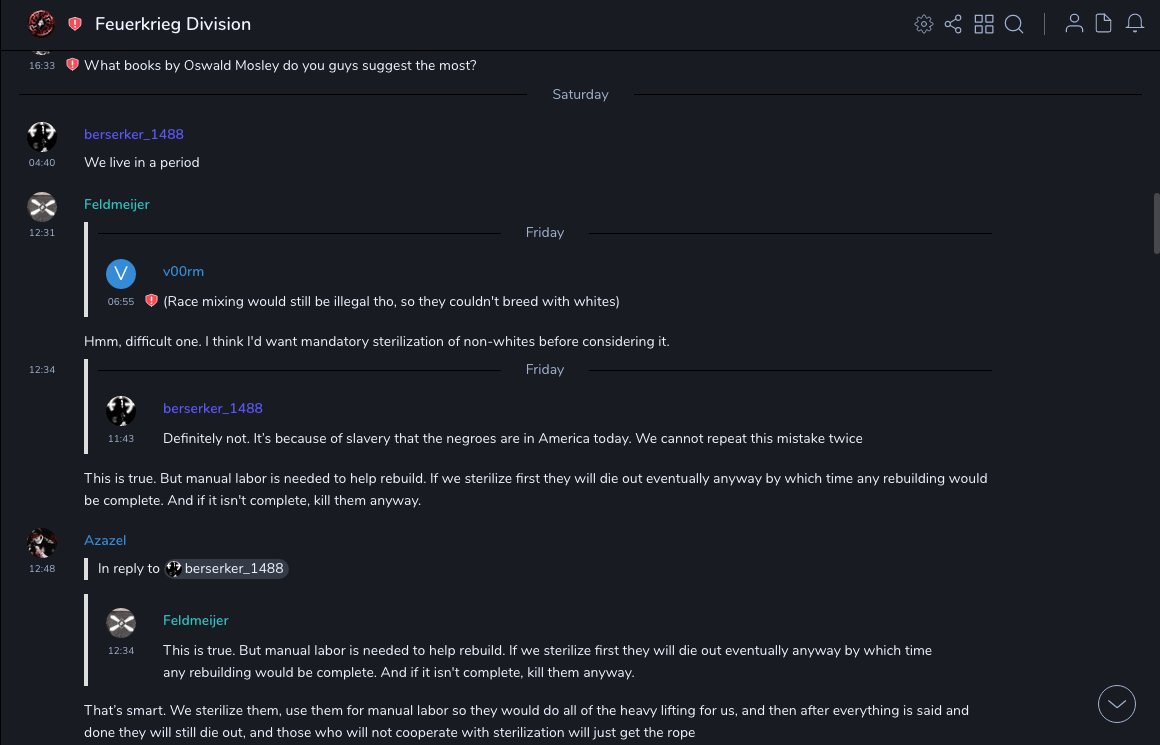Click the search magnifier icon
The width and height of the screenshot is (1160, 745).
1014,24
